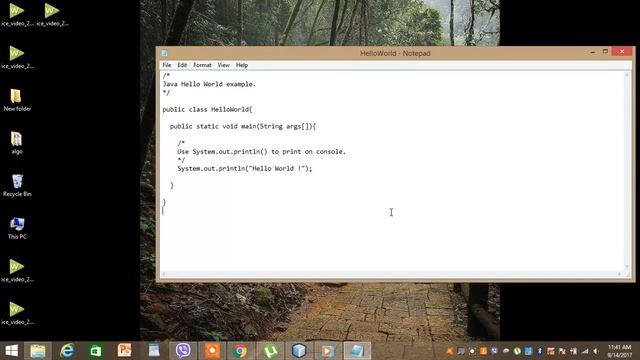Maximize the HelloWorld Notepad window
Image resolution: width=640 pixels, height=360 pixels.
(605, 51)
